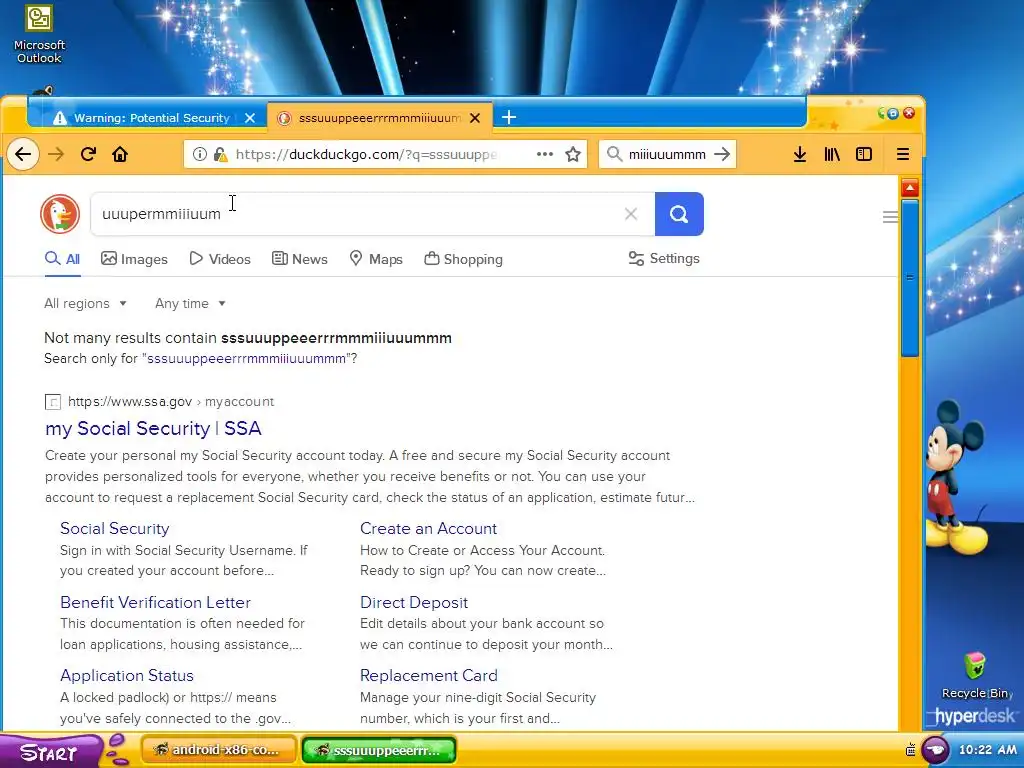Bookmark this page with the star

(573, 154)
